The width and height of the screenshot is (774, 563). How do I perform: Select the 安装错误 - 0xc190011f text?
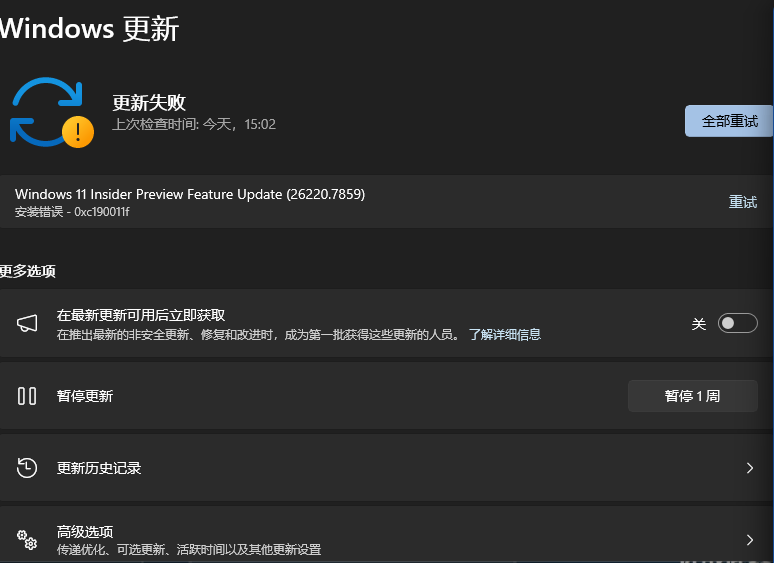[72, 212]
